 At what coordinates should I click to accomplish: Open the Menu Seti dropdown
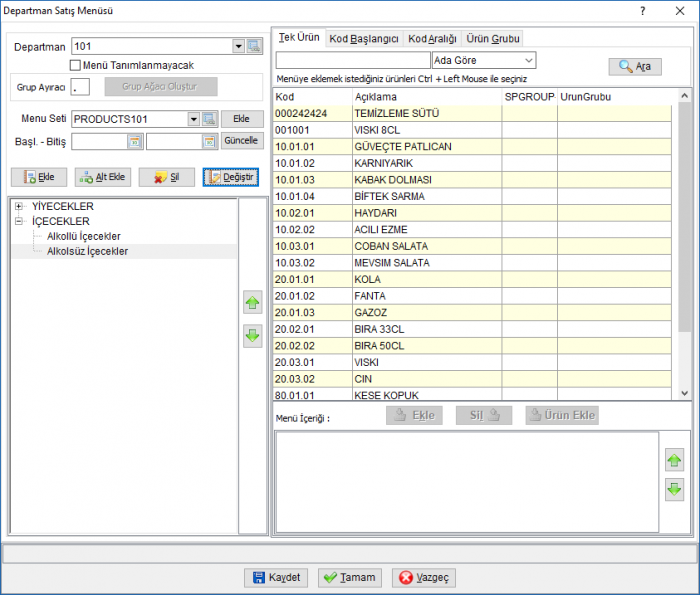[193, 119]
